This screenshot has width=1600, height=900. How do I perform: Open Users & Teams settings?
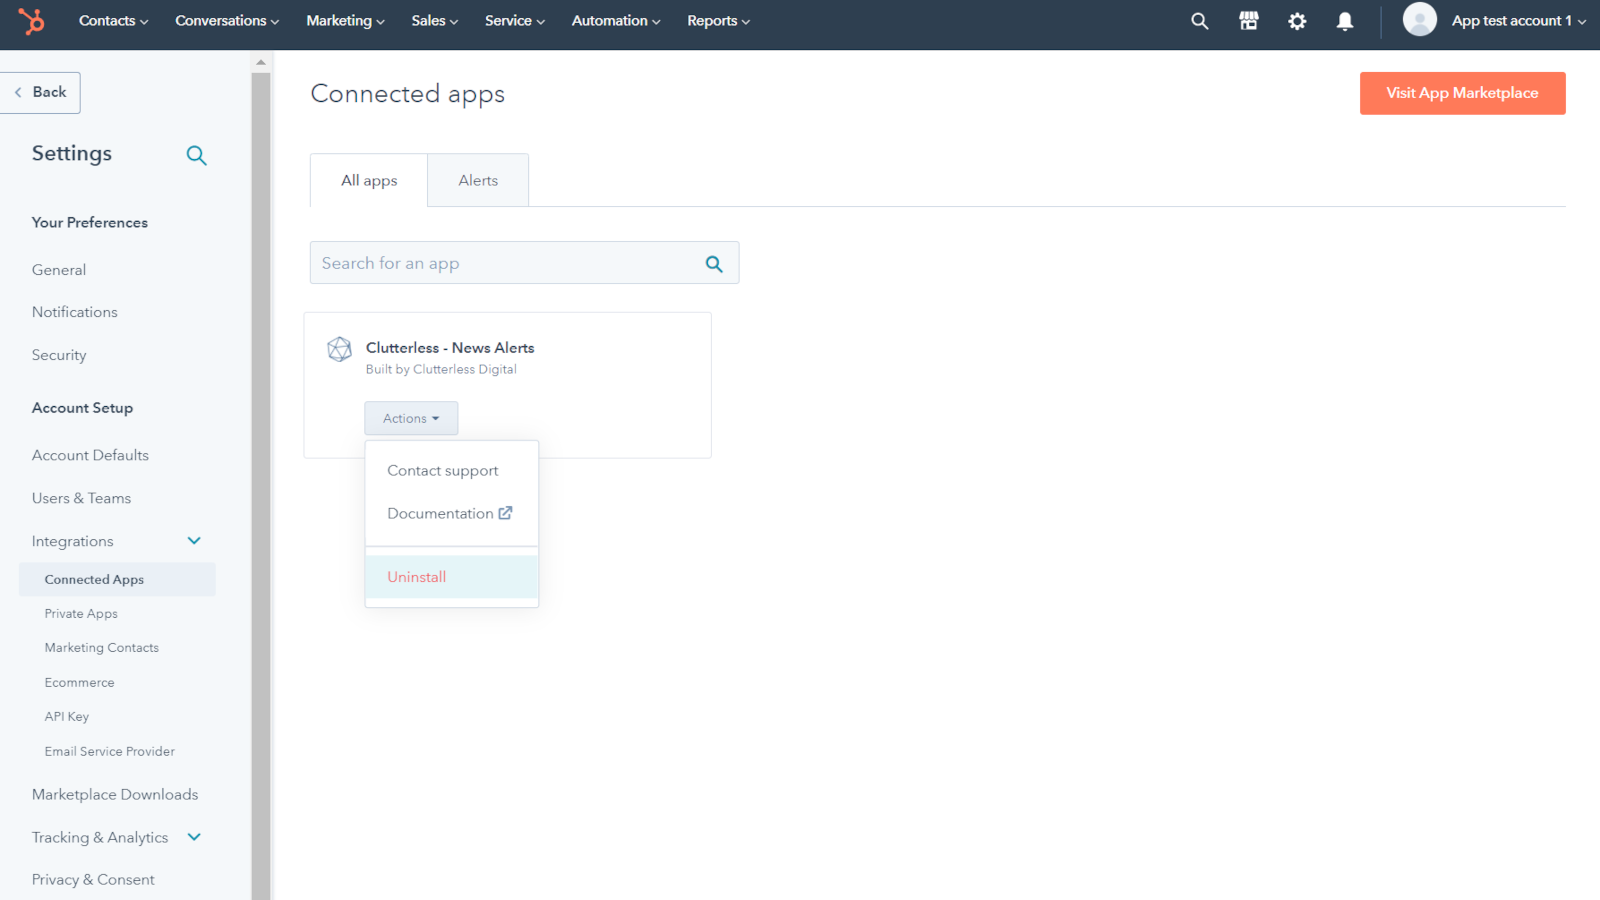[81, 498]
